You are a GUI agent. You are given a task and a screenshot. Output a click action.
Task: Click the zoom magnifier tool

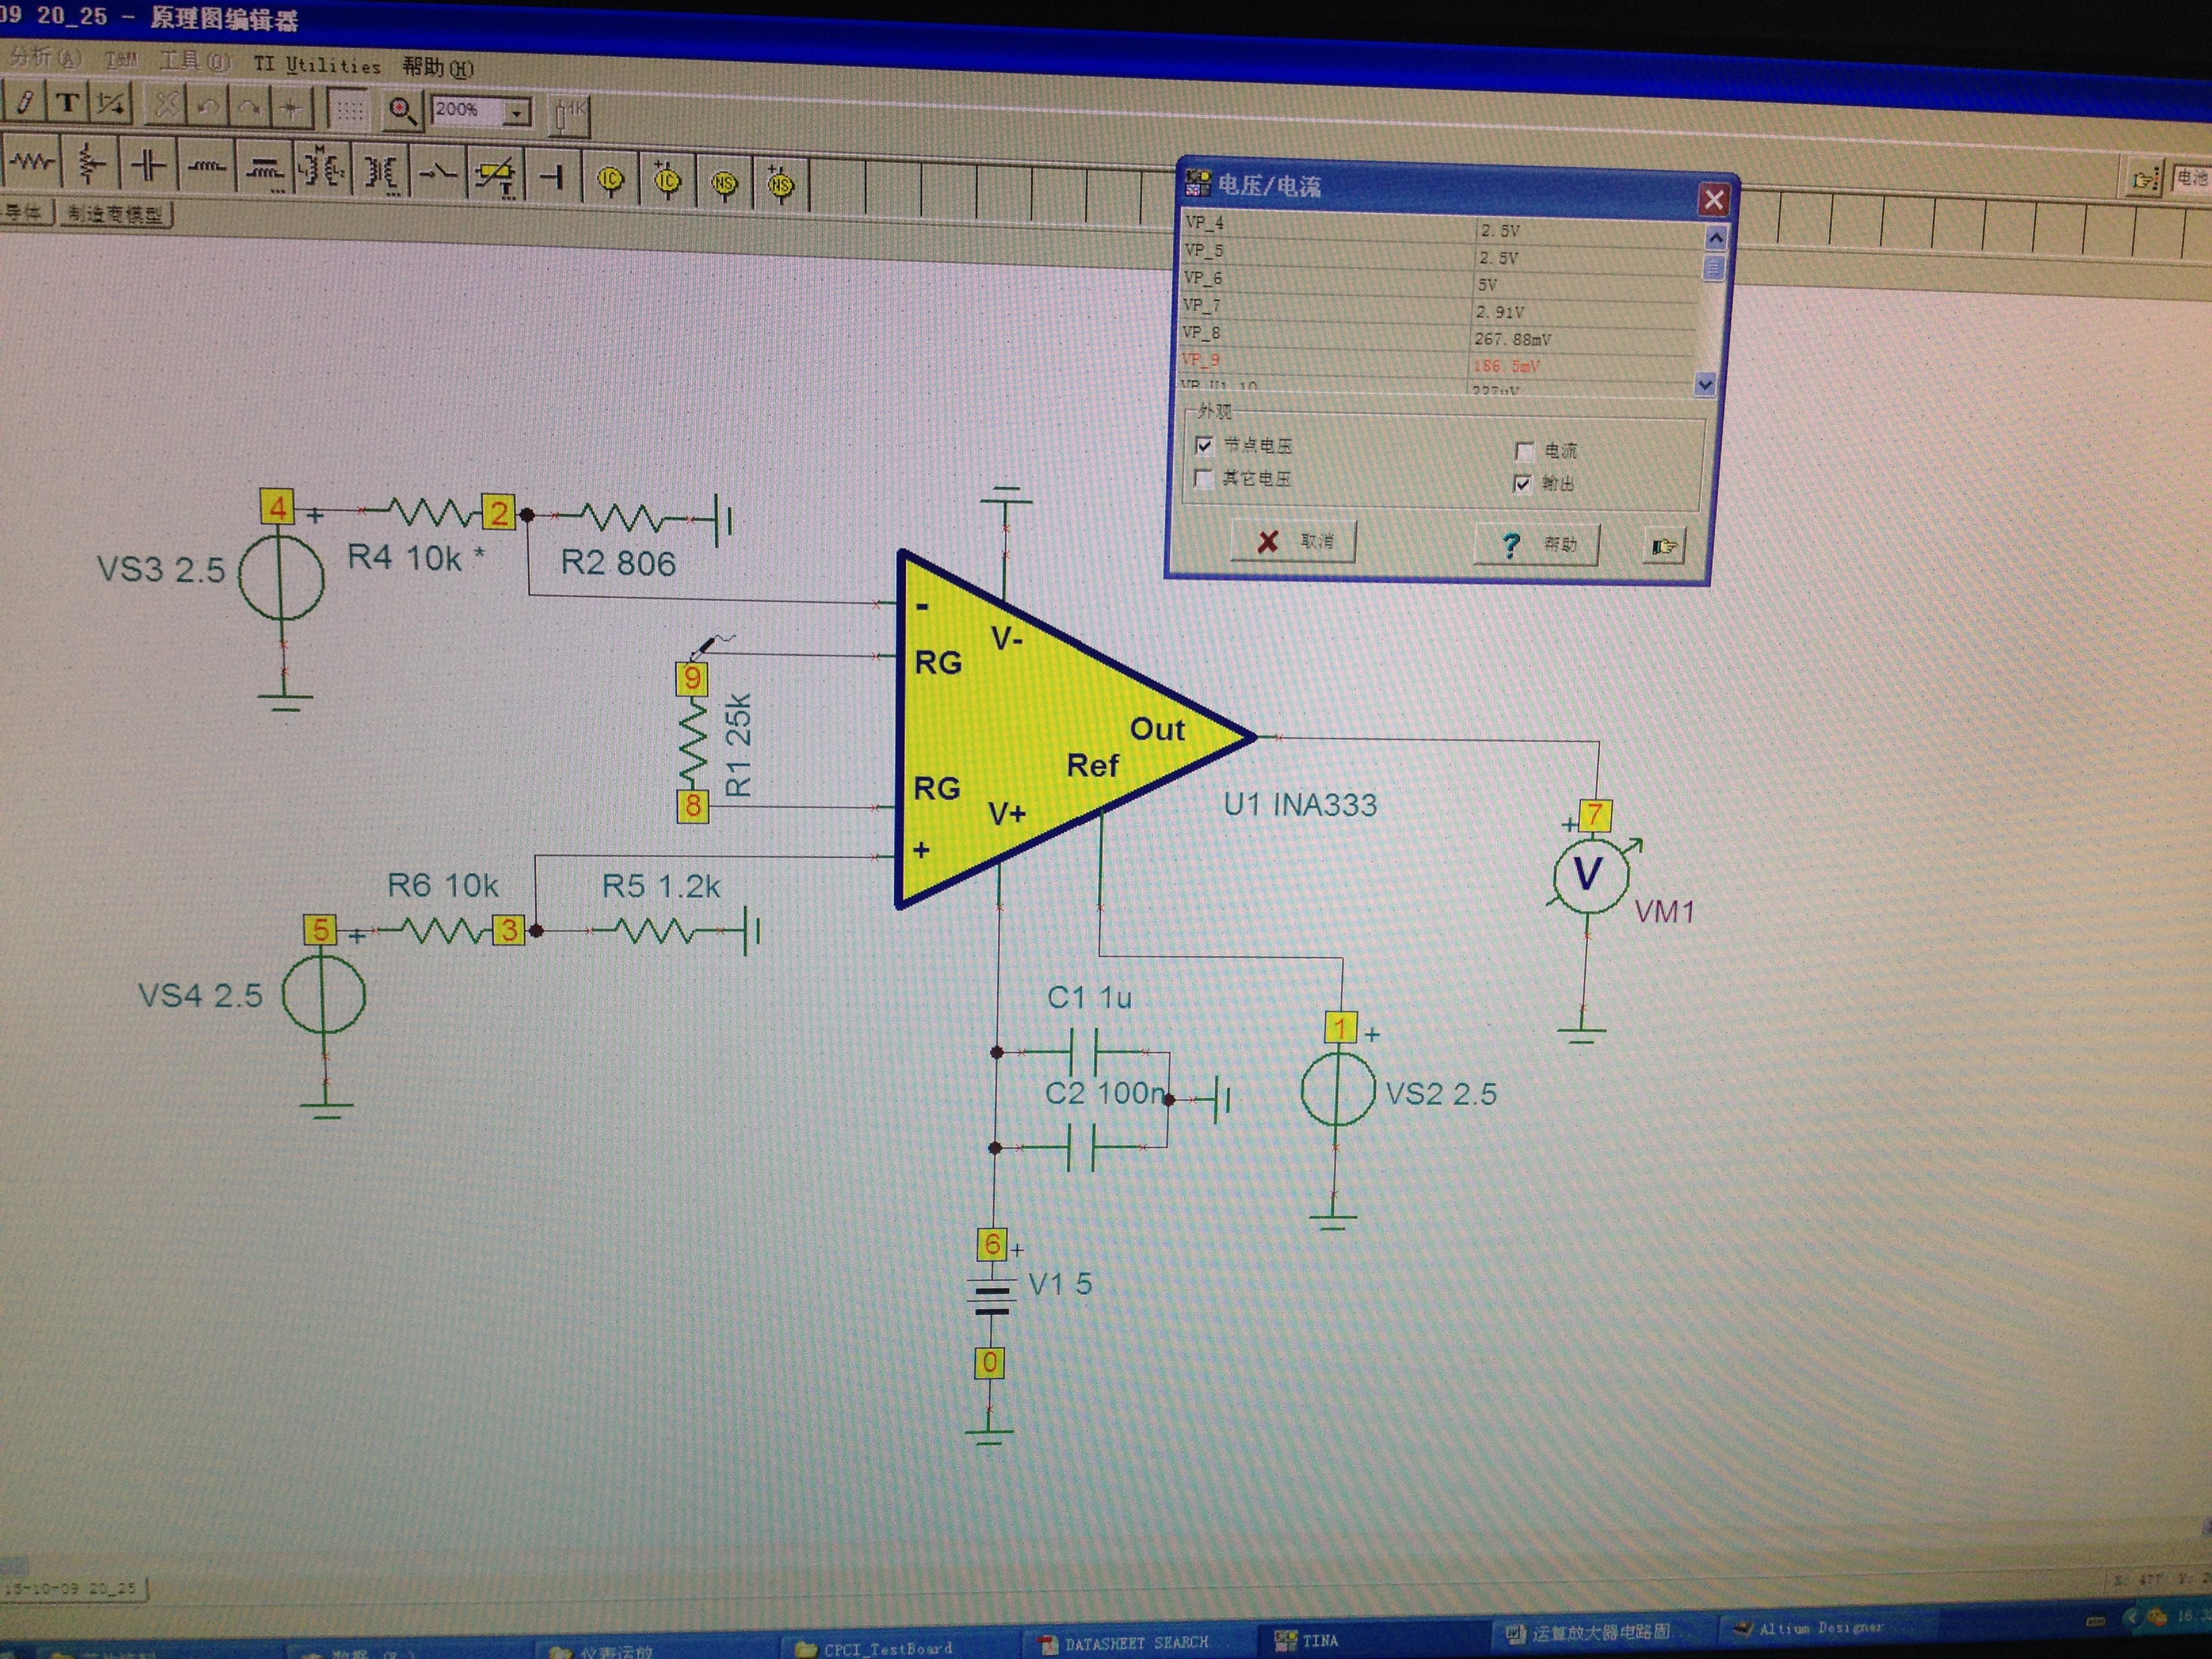pos(402,111)
